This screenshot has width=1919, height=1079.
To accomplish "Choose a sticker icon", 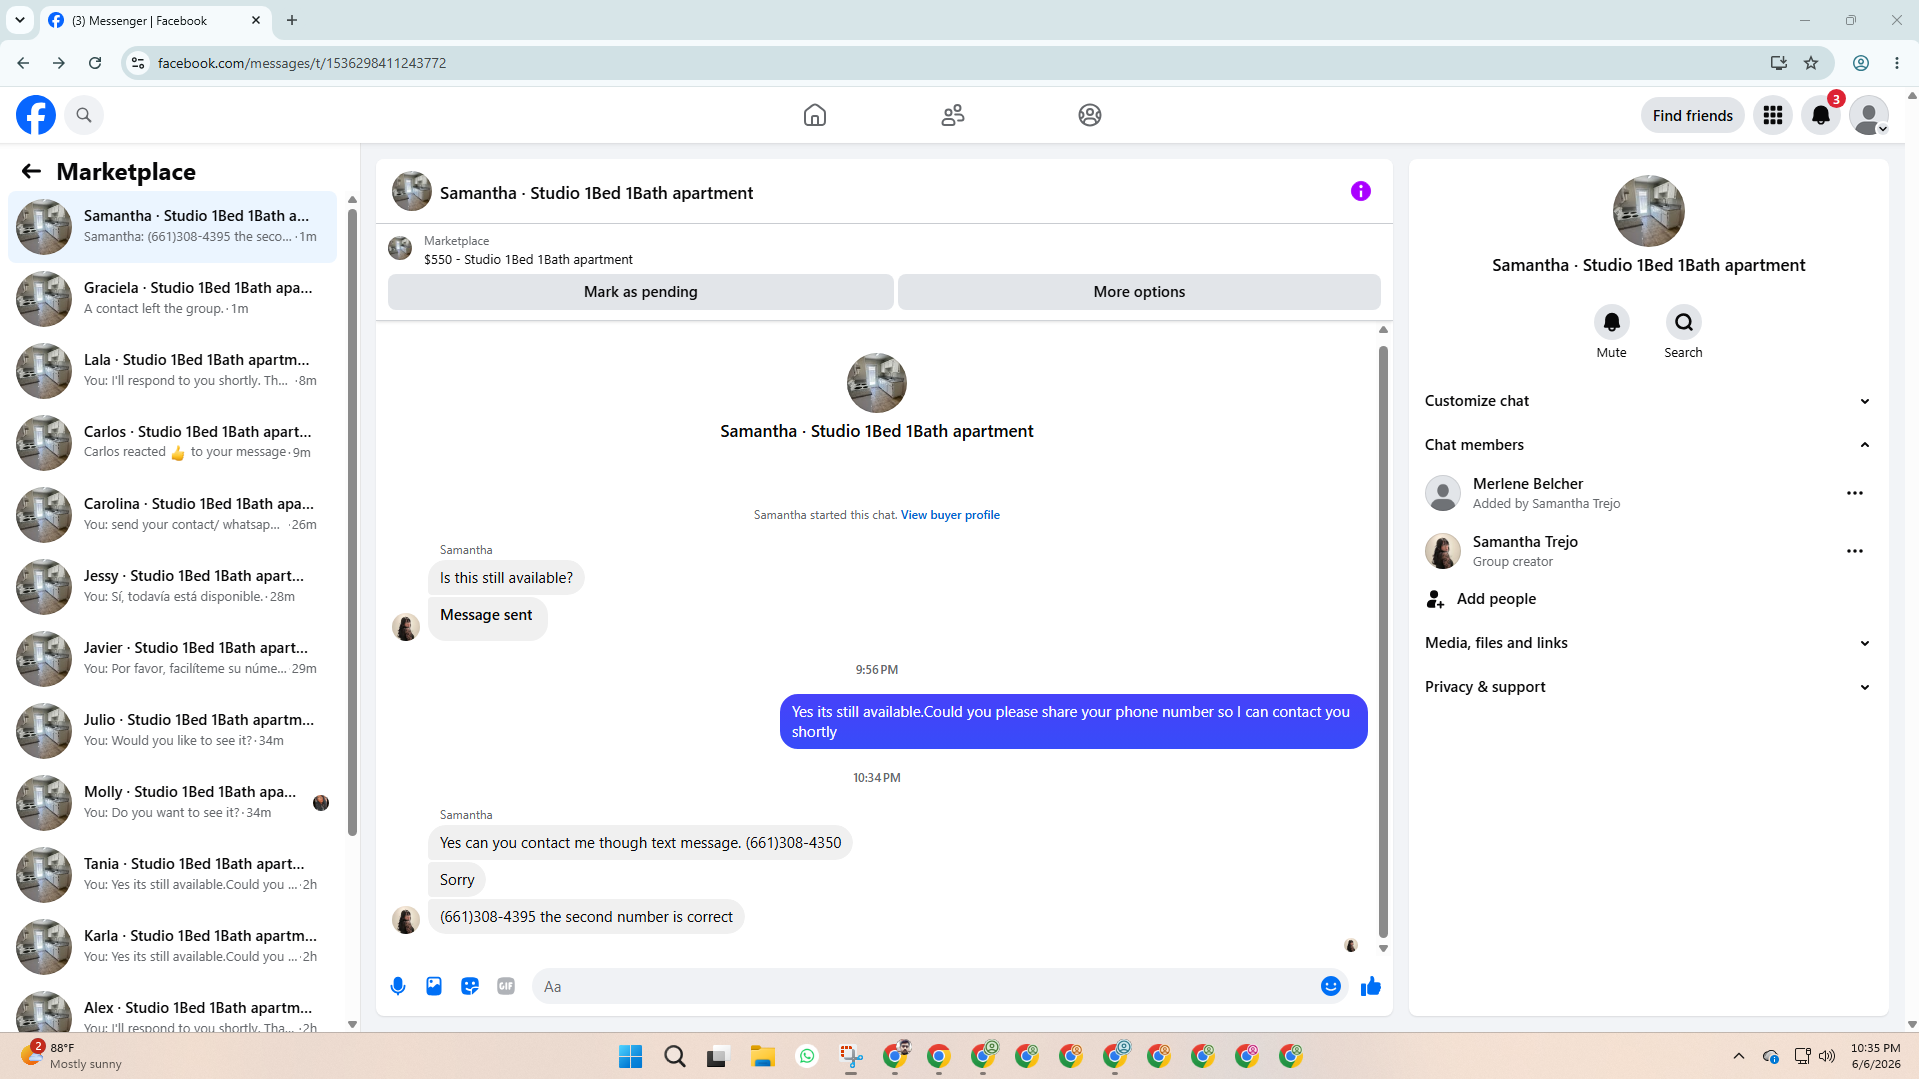I will click(x=470, y=986).
